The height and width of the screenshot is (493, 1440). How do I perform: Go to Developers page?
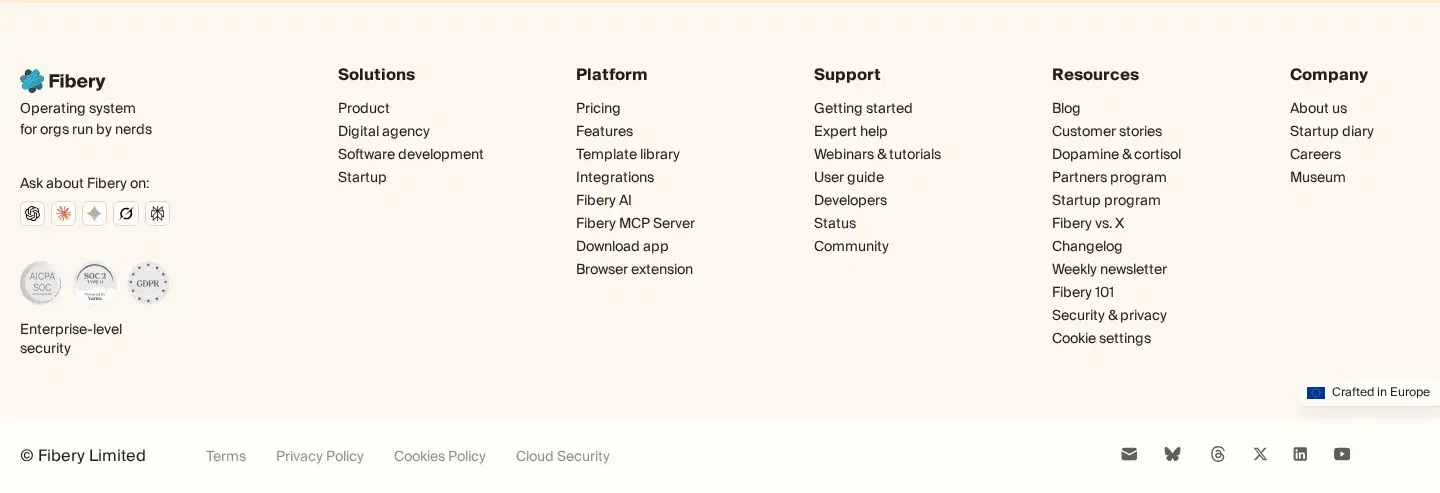[850, 200]
